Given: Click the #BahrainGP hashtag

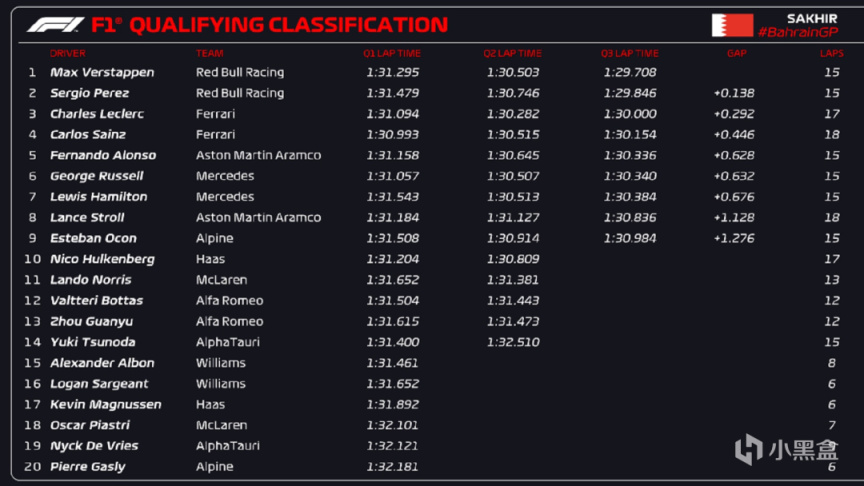Looking at the screenshot, I should click(x=797, y=33).
